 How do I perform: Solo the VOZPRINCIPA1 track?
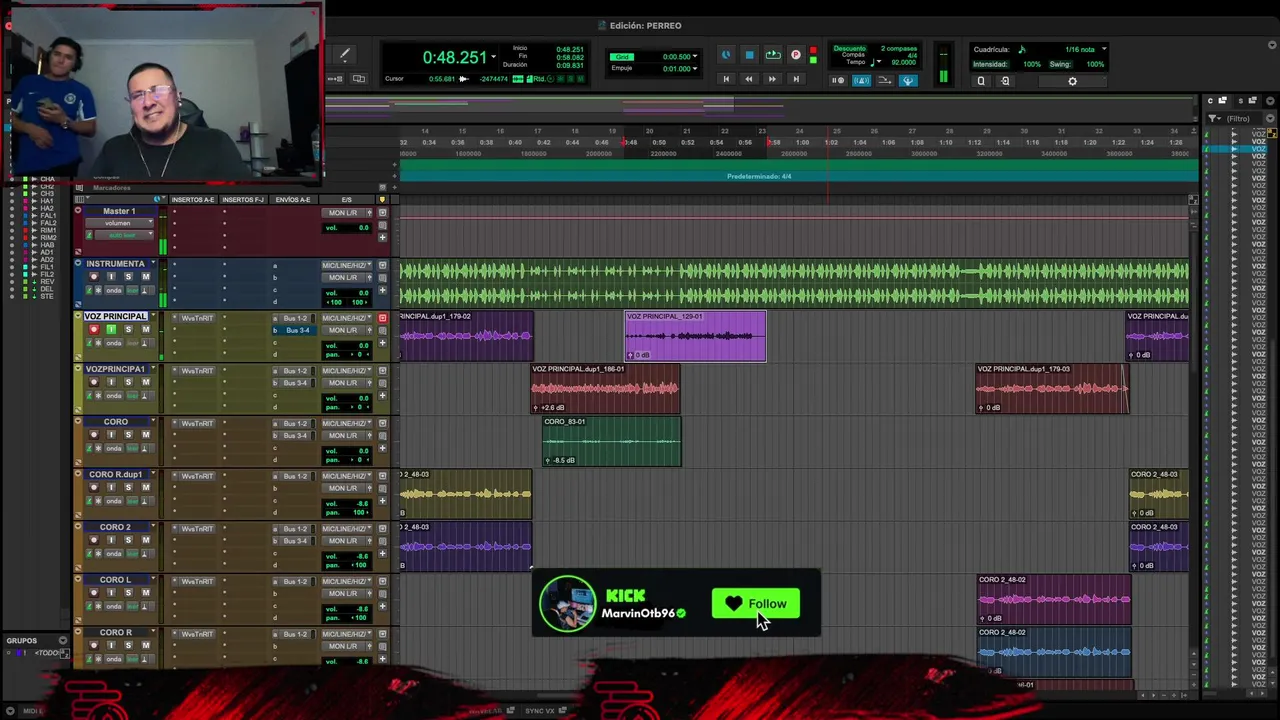pos(128,382)
